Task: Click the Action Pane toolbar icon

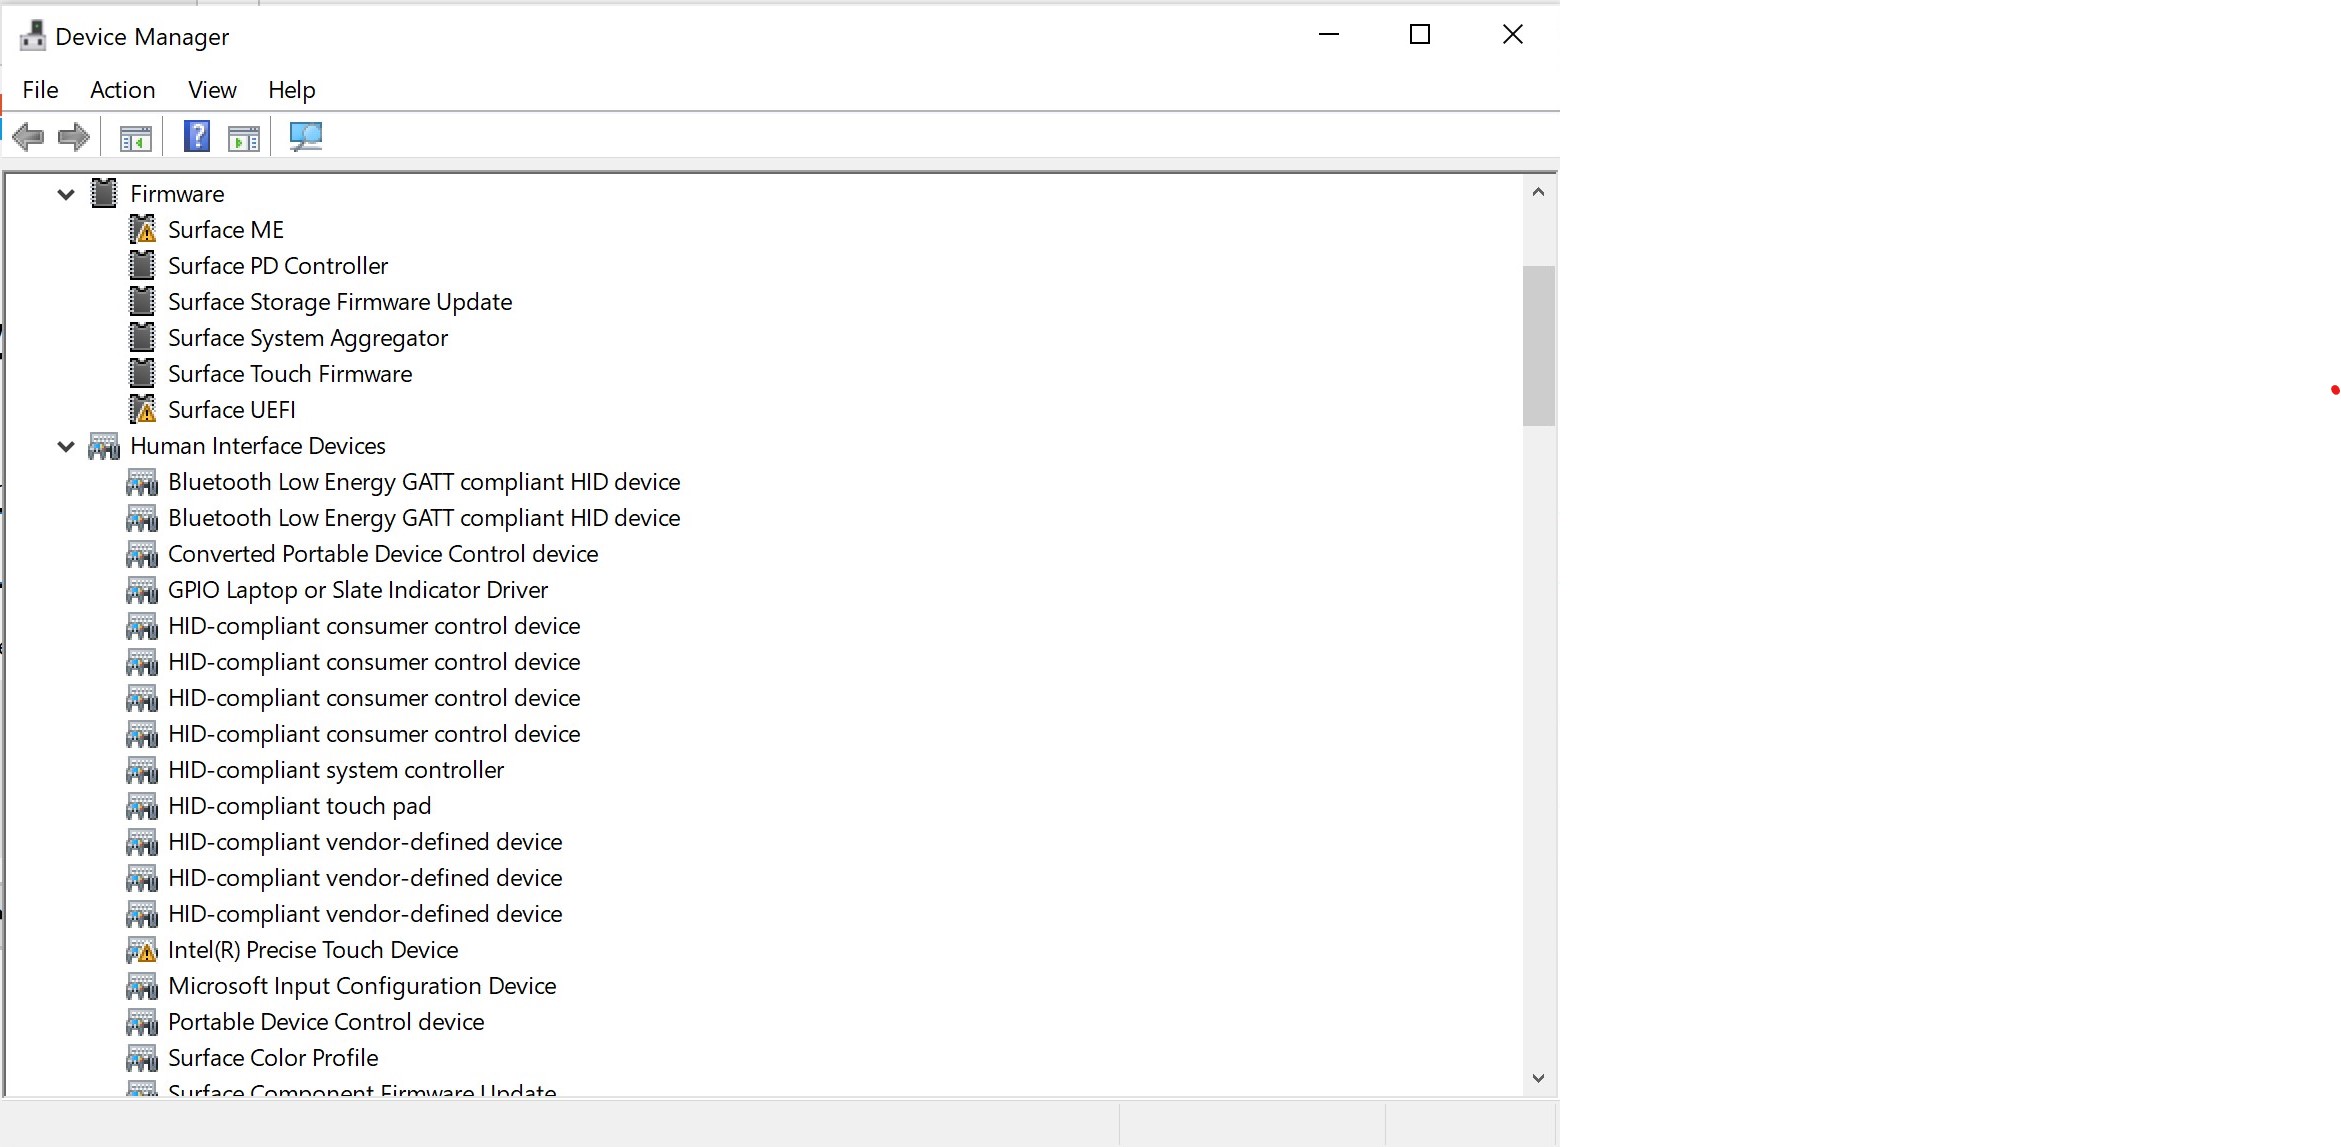Action: tap(243, 137)
